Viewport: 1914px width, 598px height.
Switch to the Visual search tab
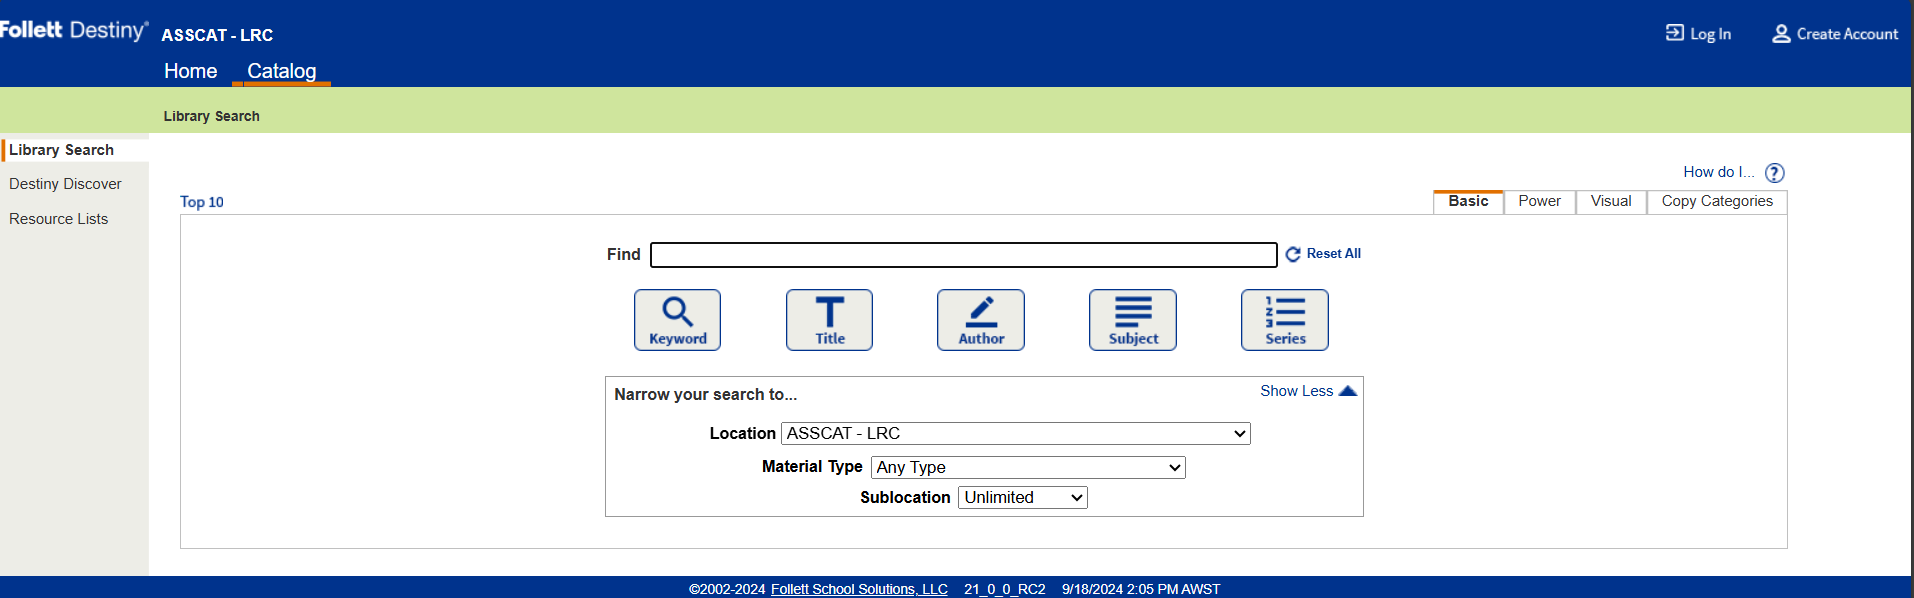pyautogui.click(x=1611, y=201)
